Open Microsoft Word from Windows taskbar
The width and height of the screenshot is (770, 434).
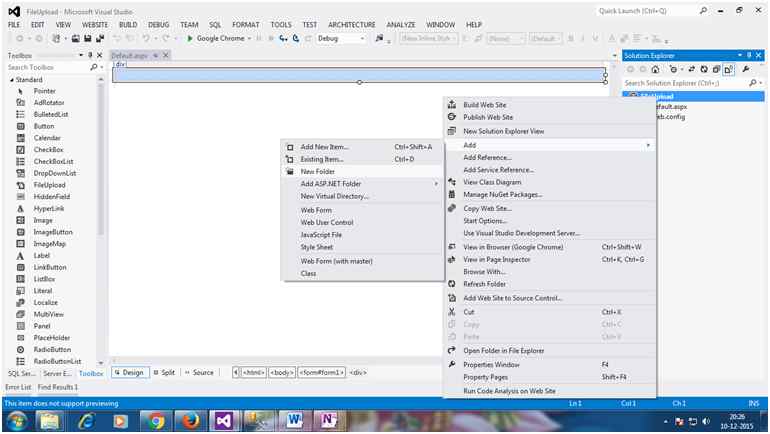click(x=294, y=421)
